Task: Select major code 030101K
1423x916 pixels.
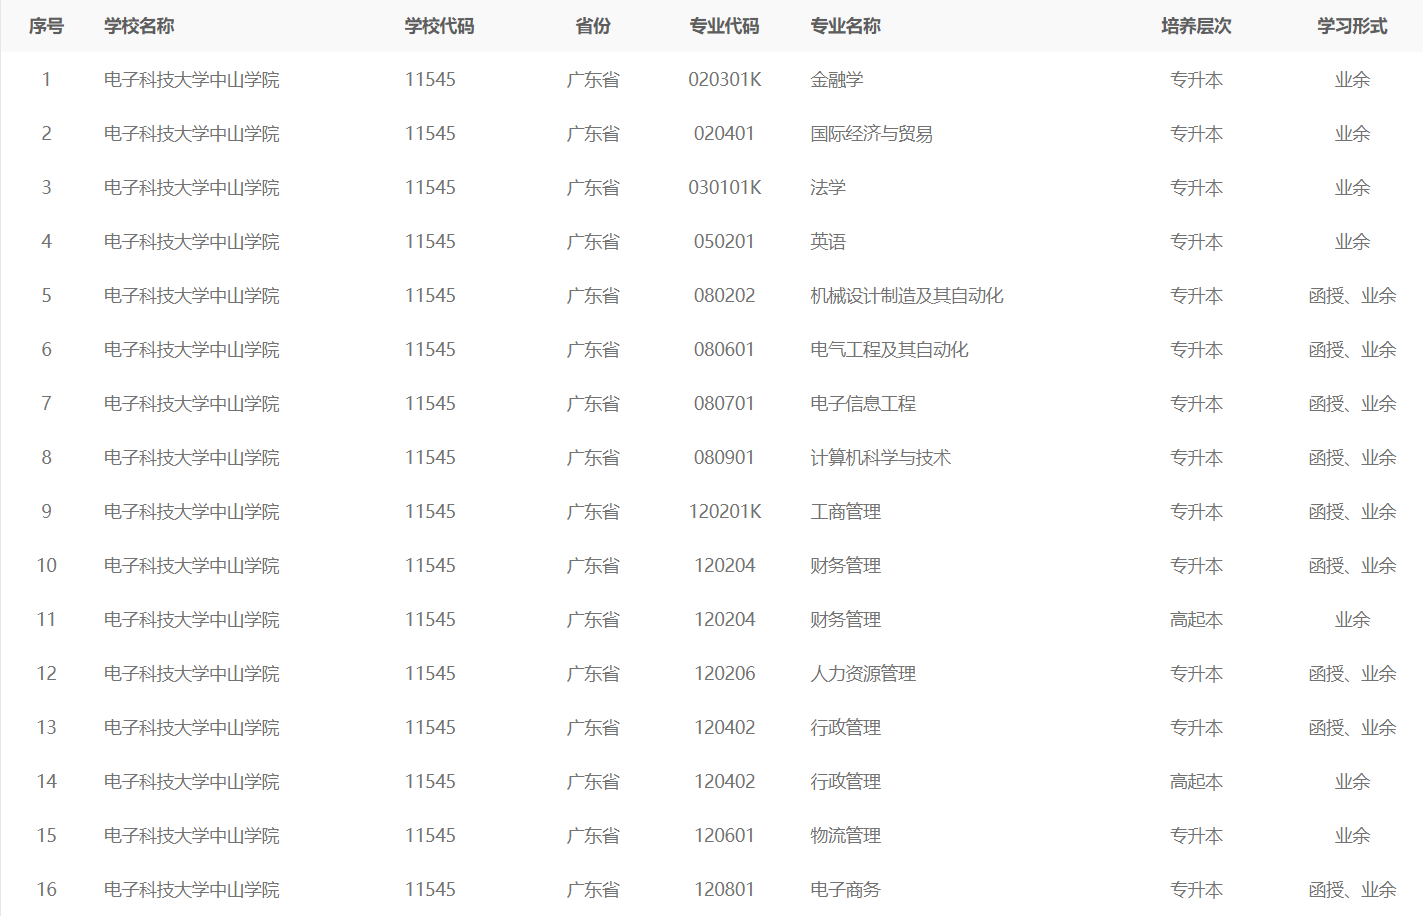Action: tap(725, 188)
